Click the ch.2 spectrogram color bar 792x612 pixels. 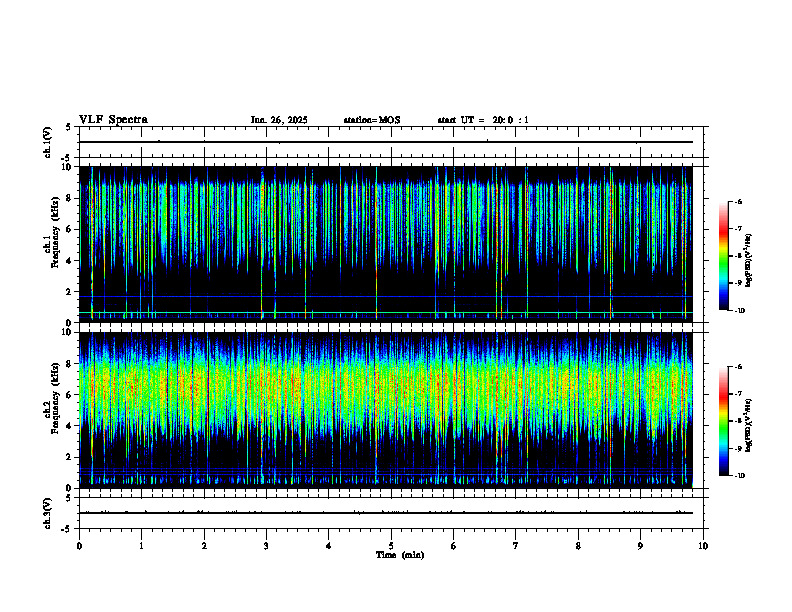pos(723,421)
